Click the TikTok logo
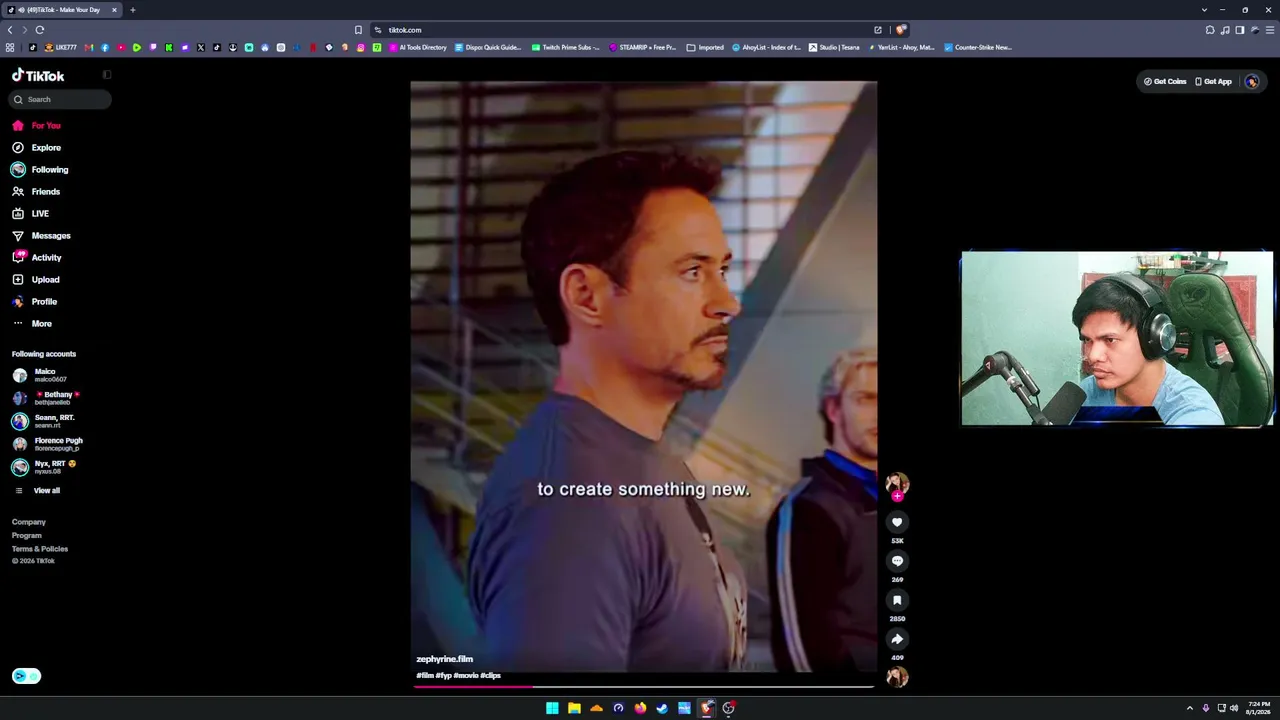Image resolution: width=1280 pixels, height=720 pixels. [38, 75]
